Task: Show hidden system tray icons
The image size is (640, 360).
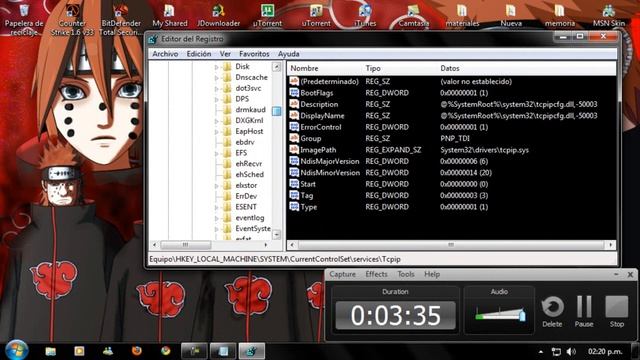Action: click(x=541, y=351)
